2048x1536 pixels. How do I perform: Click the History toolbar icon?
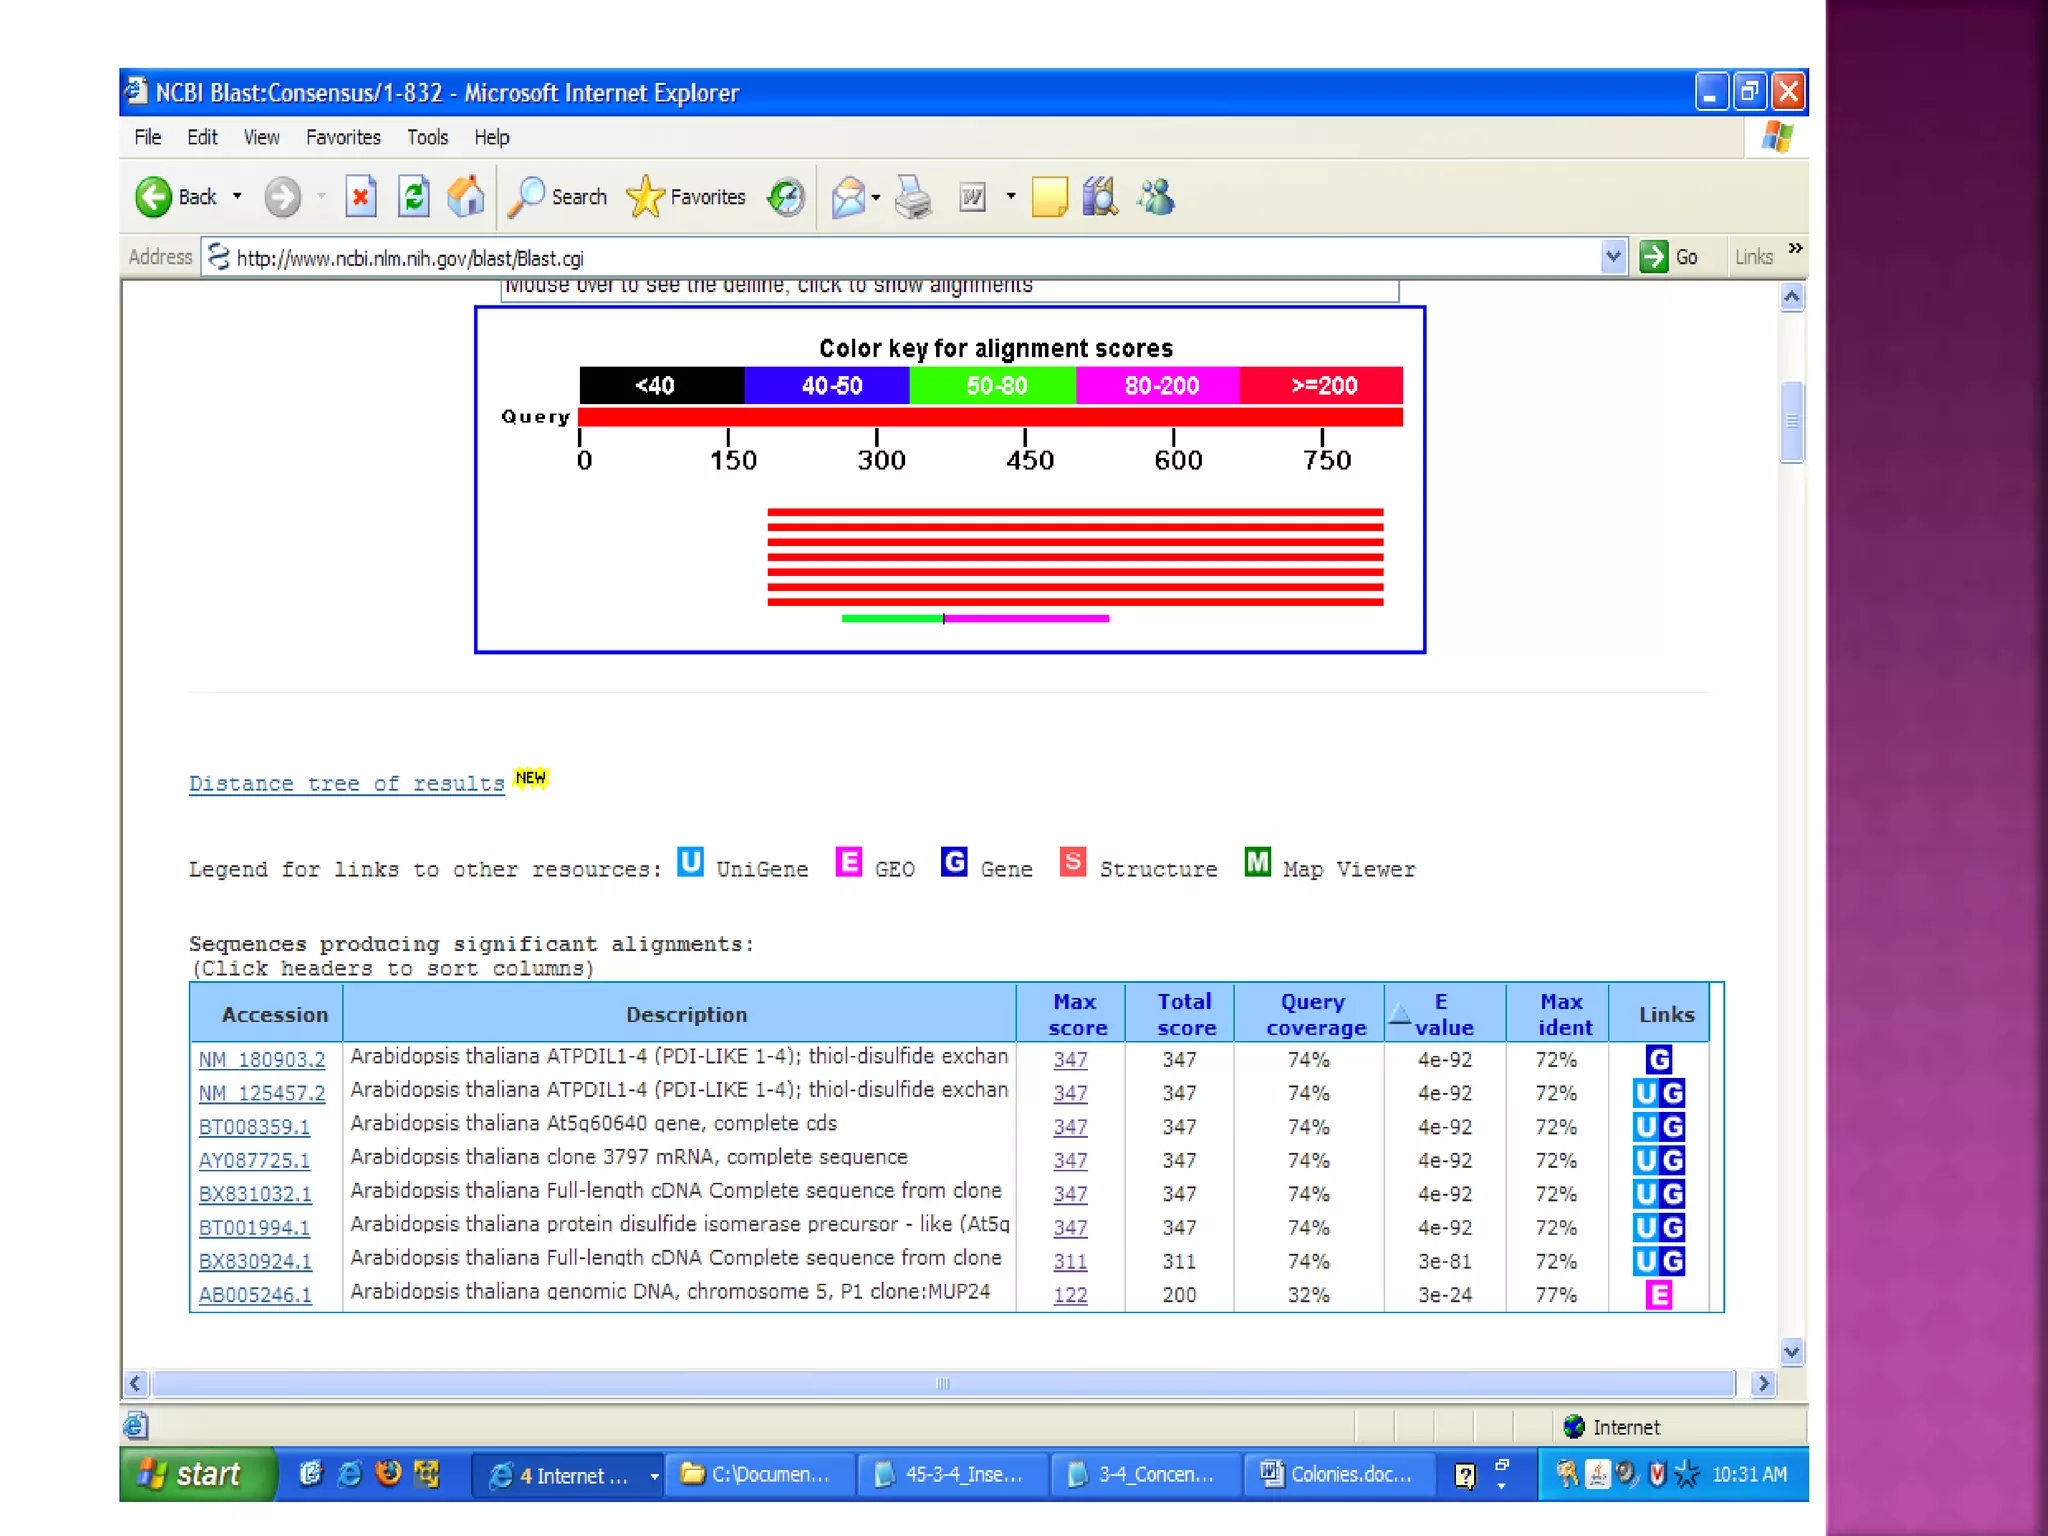786,197
